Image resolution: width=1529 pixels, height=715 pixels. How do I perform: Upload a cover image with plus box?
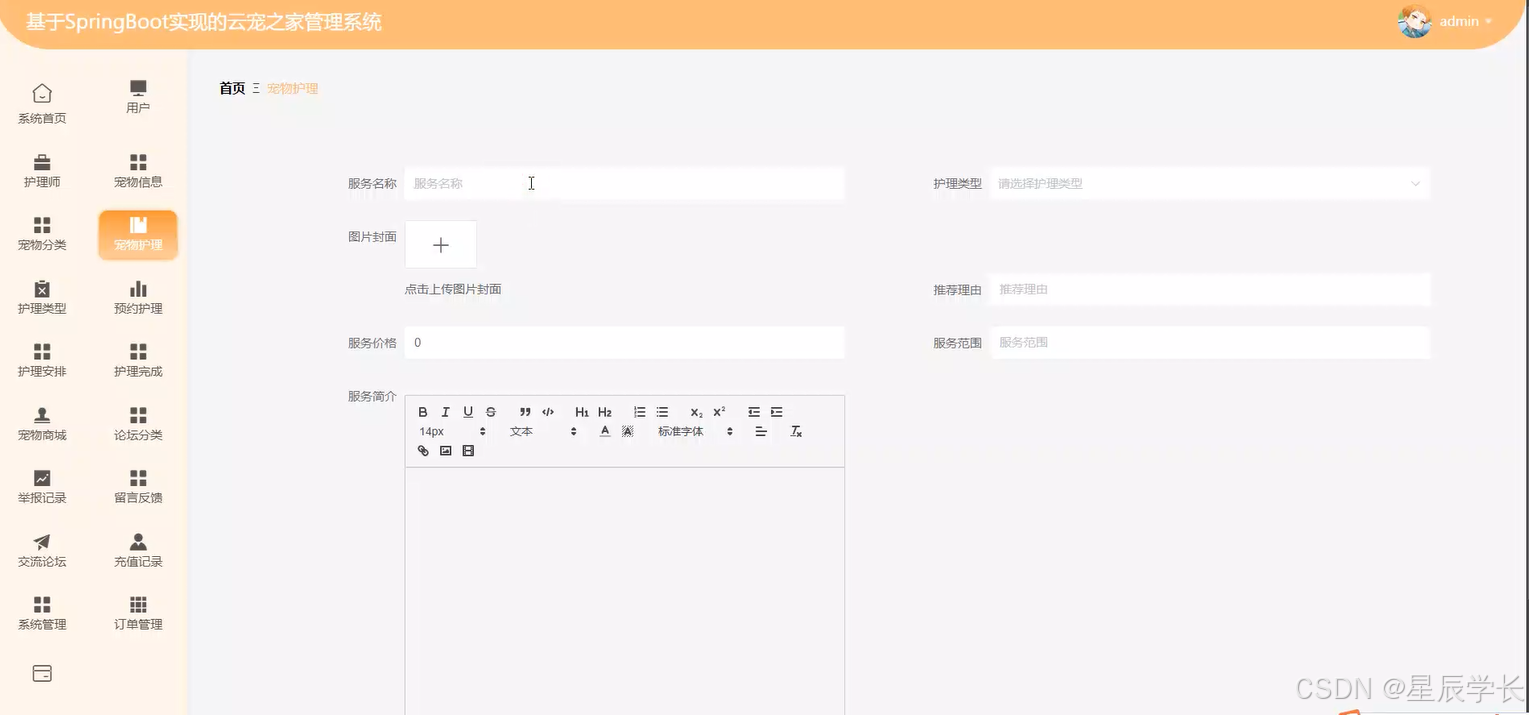click(x=441, y=245)
